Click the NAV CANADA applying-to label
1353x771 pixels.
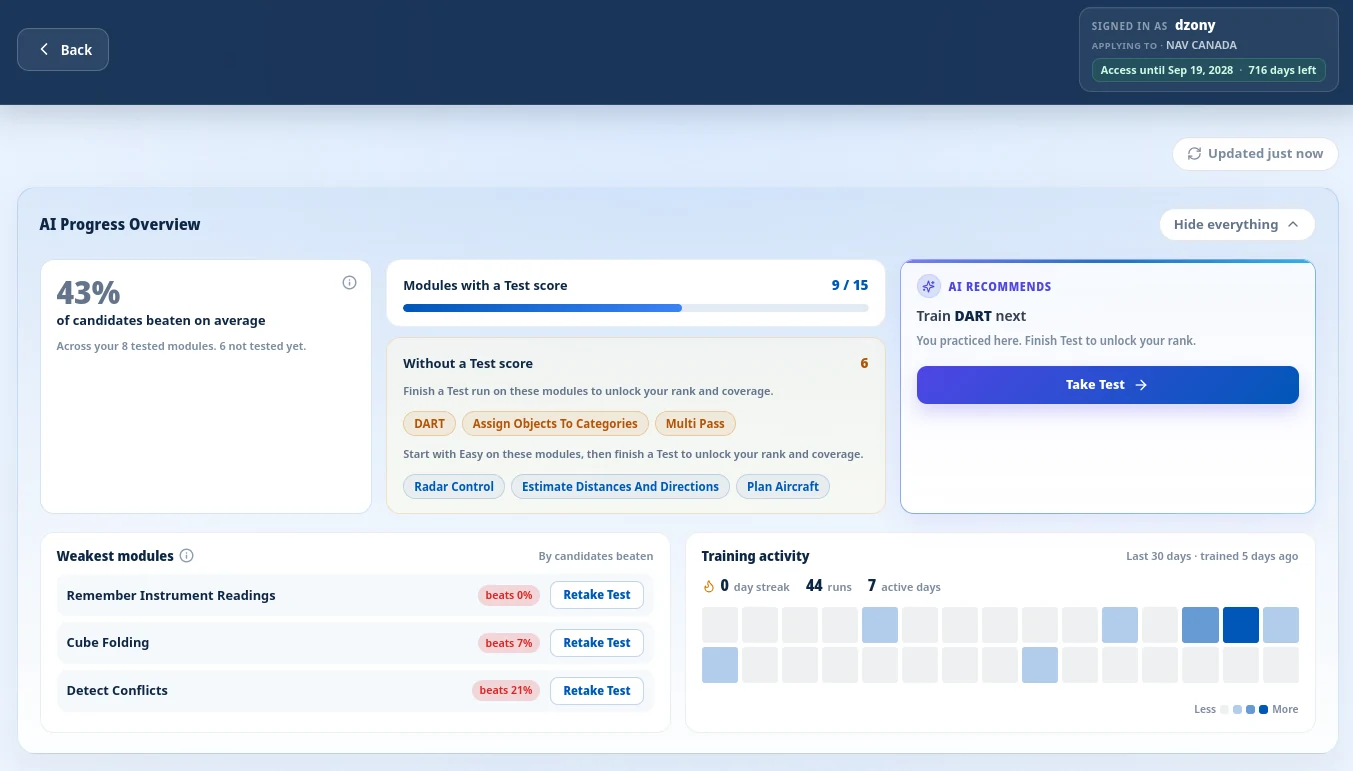[1201, 46]
